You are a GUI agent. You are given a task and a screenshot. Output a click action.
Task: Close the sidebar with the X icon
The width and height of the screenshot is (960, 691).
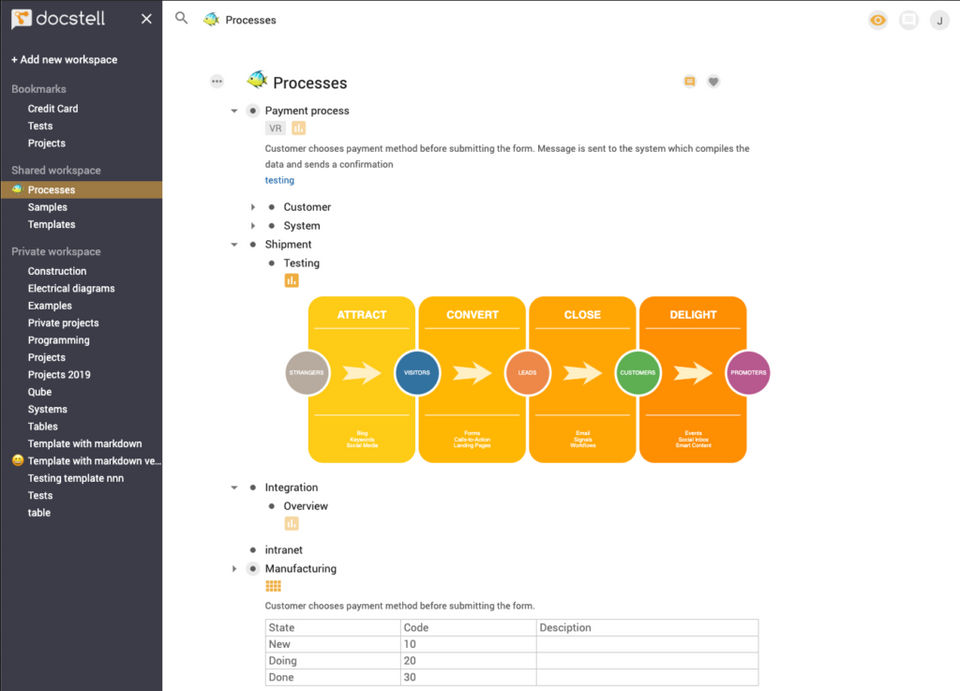146,19
